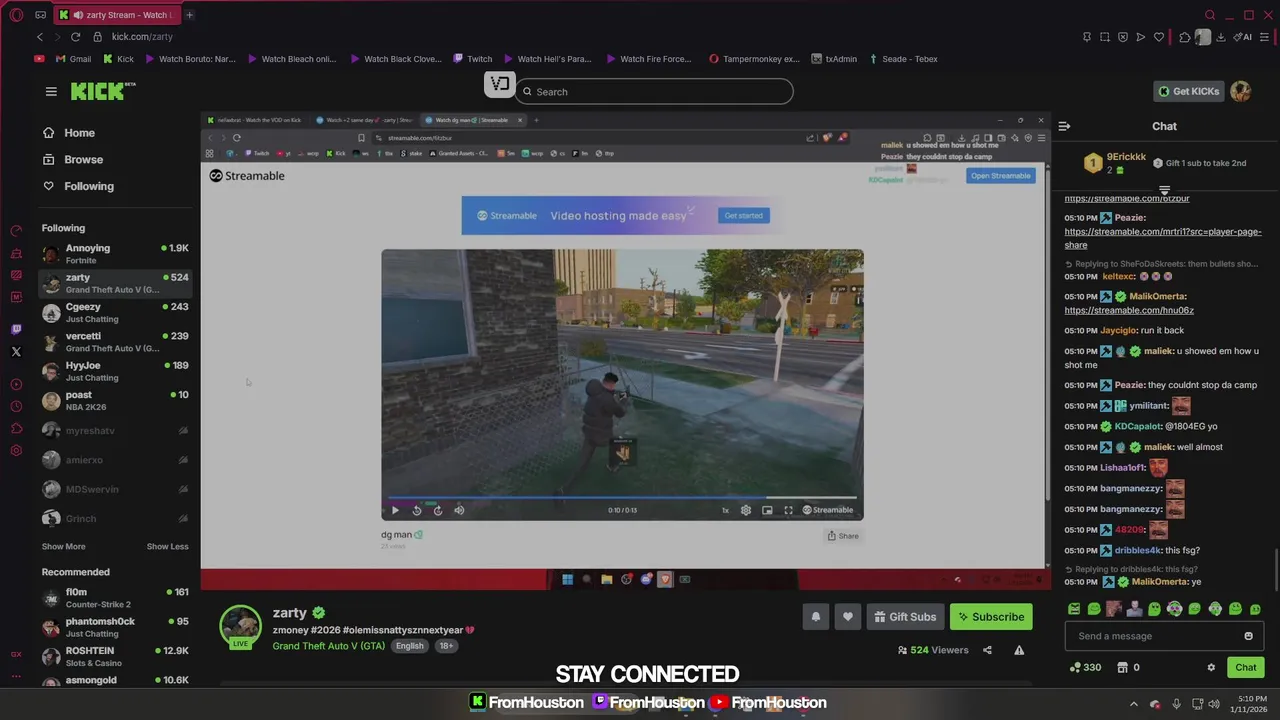The height and width of the screenshot is (720, 1280).
Task: Play the Streamable video
Action: [395, 510]
